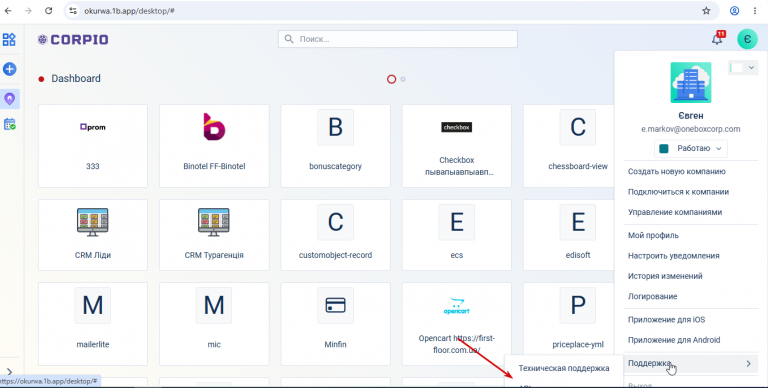Open Opencart first-floor tile
Viewport: 768px width, 388px height.
(x=456, y=324)
